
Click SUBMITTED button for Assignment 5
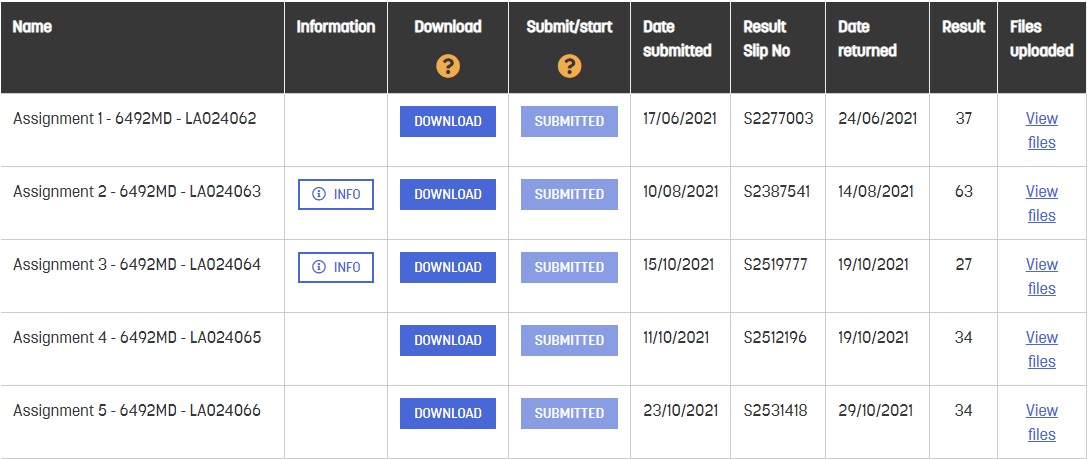click(x=569, y=413)
